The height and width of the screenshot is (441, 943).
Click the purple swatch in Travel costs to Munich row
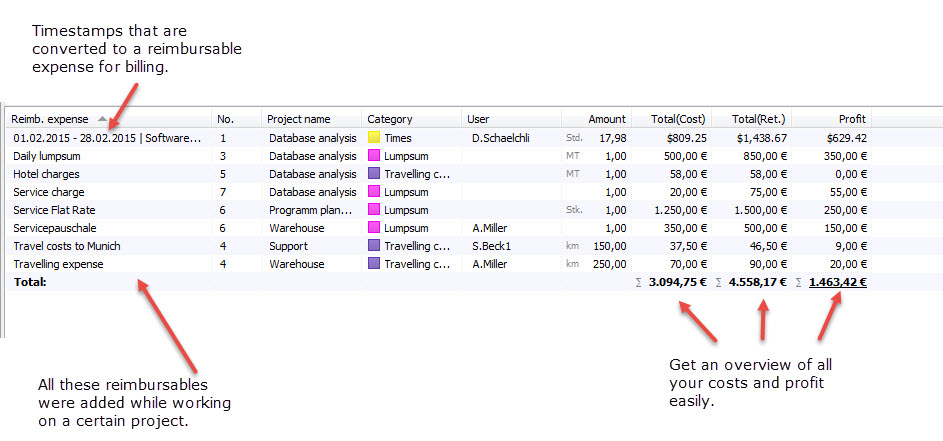(374, 246)
